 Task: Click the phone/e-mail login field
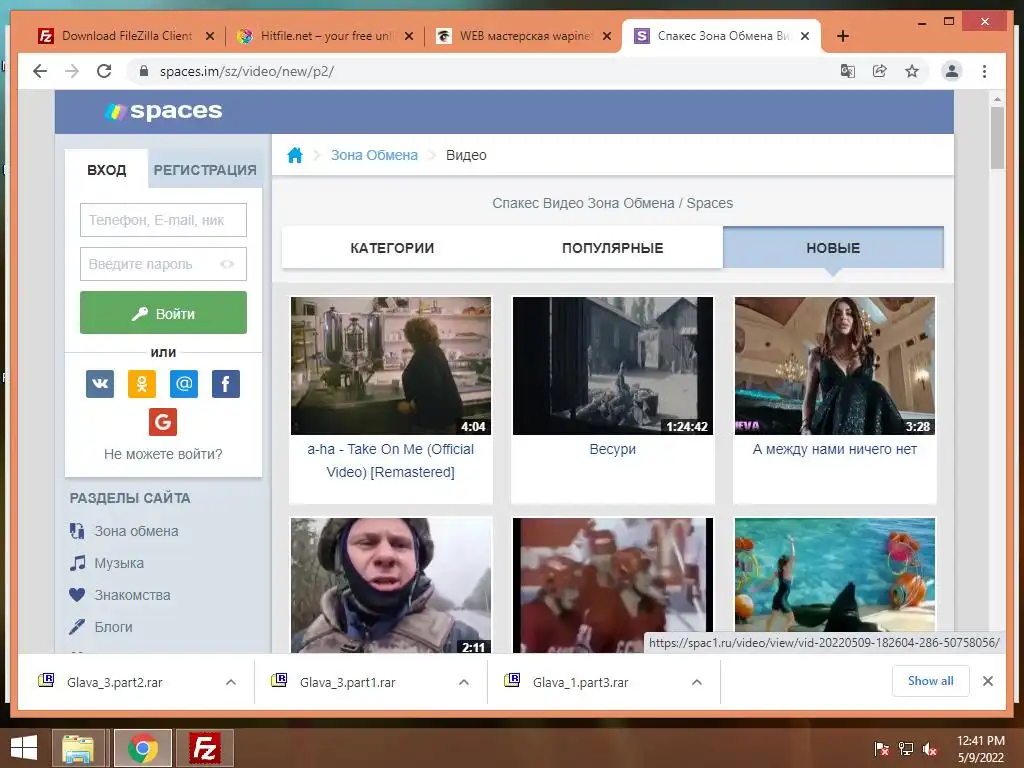tap(163, 220)
